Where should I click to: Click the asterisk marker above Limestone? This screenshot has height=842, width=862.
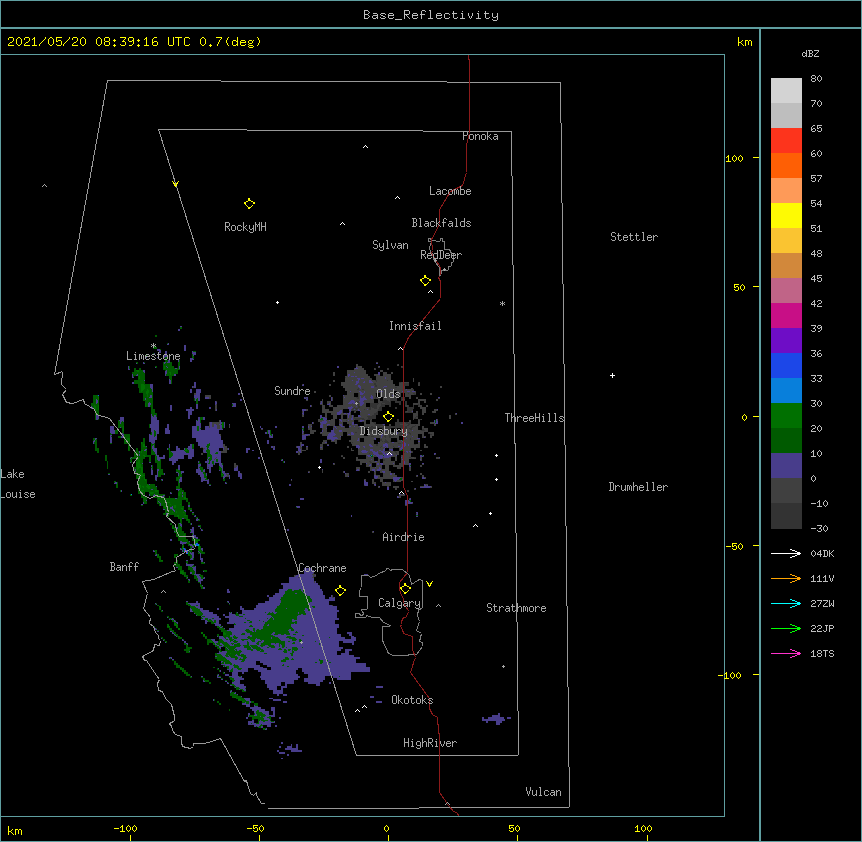tap(153, 346)
